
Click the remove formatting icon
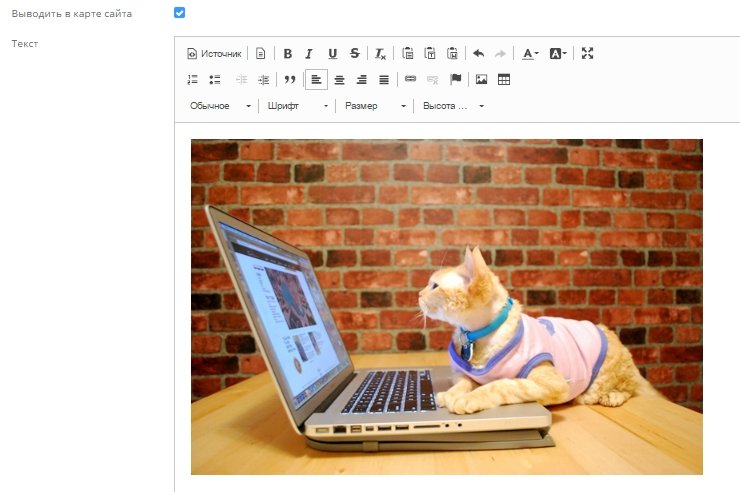[380, 54]
